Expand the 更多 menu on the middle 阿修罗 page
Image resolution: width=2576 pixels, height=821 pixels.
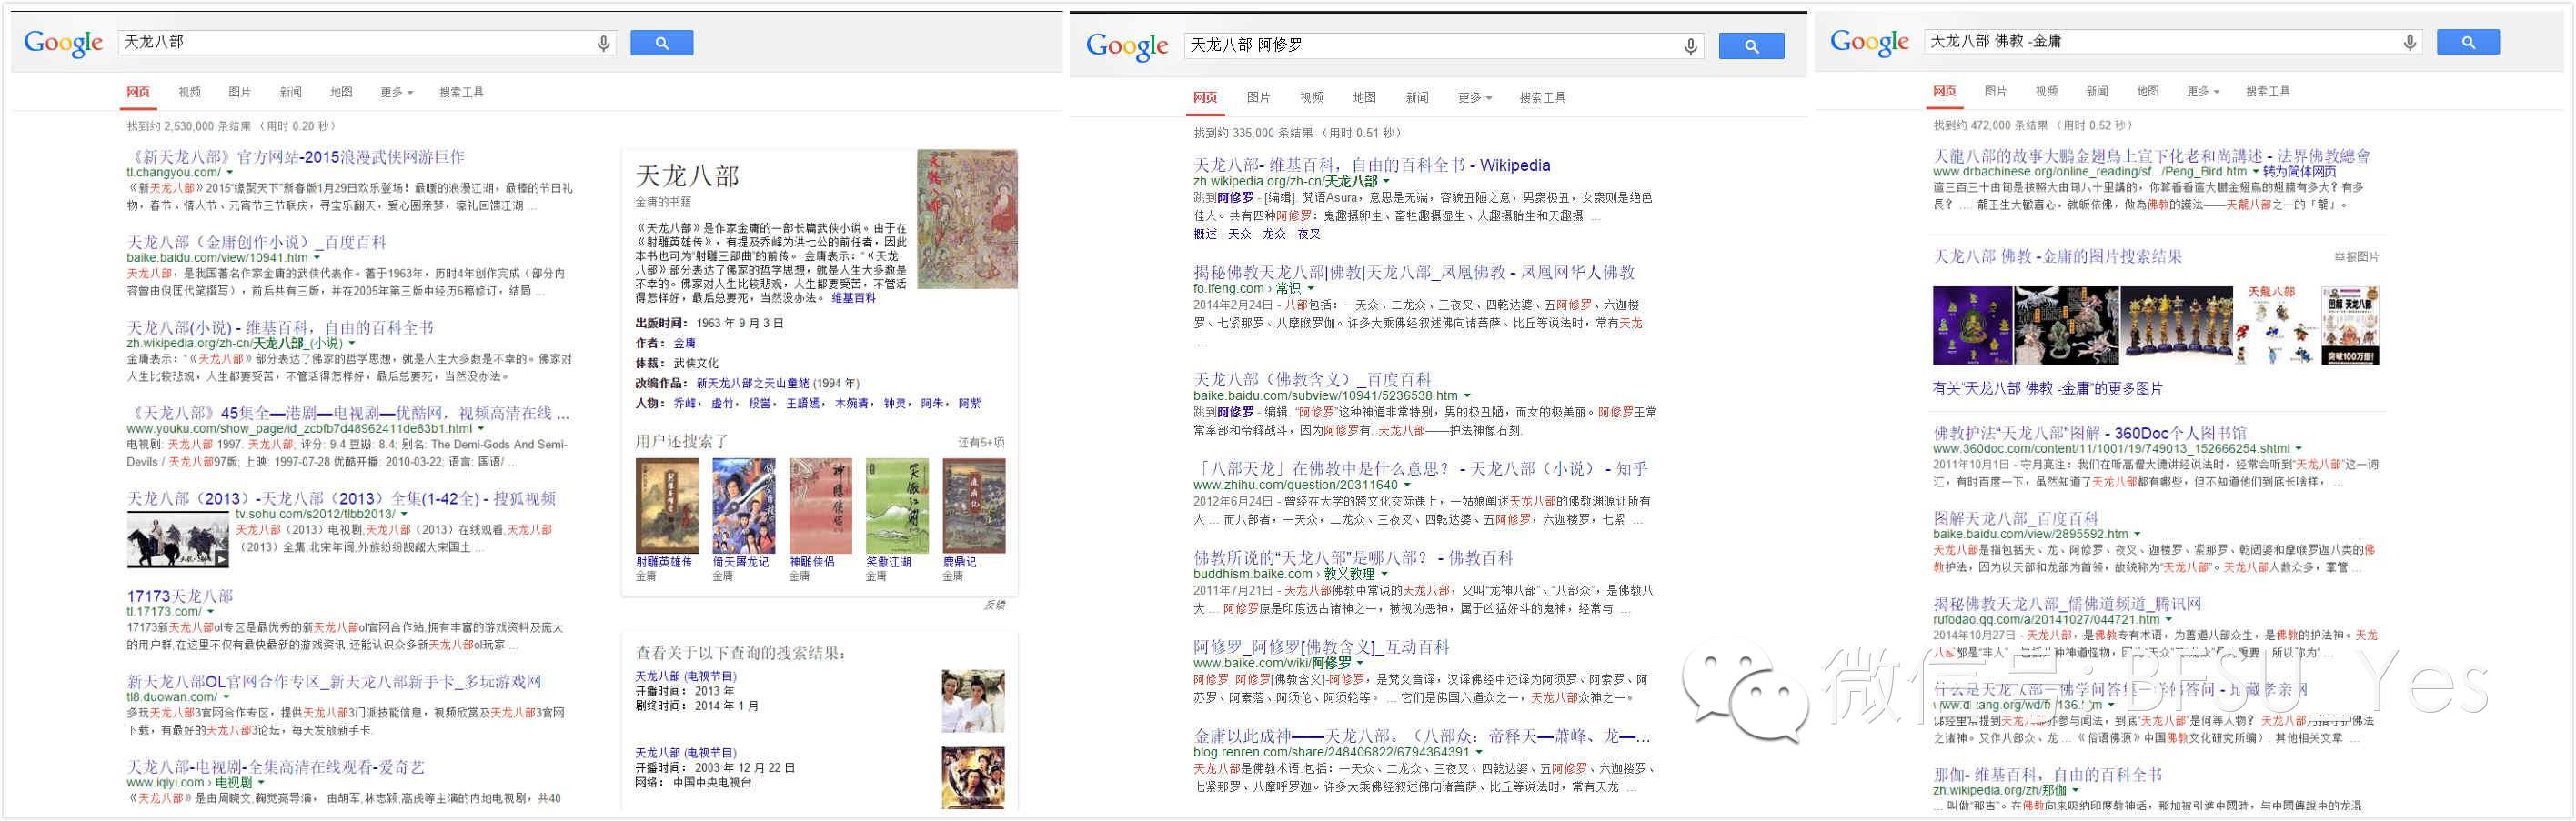(x=1475, y=98)
